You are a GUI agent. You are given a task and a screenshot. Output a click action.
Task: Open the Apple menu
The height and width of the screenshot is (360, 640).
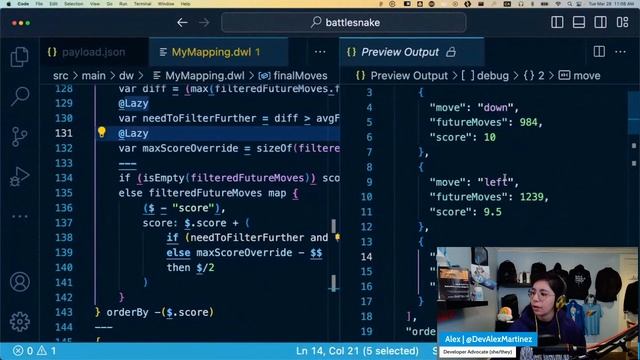(x=8, y=4)
